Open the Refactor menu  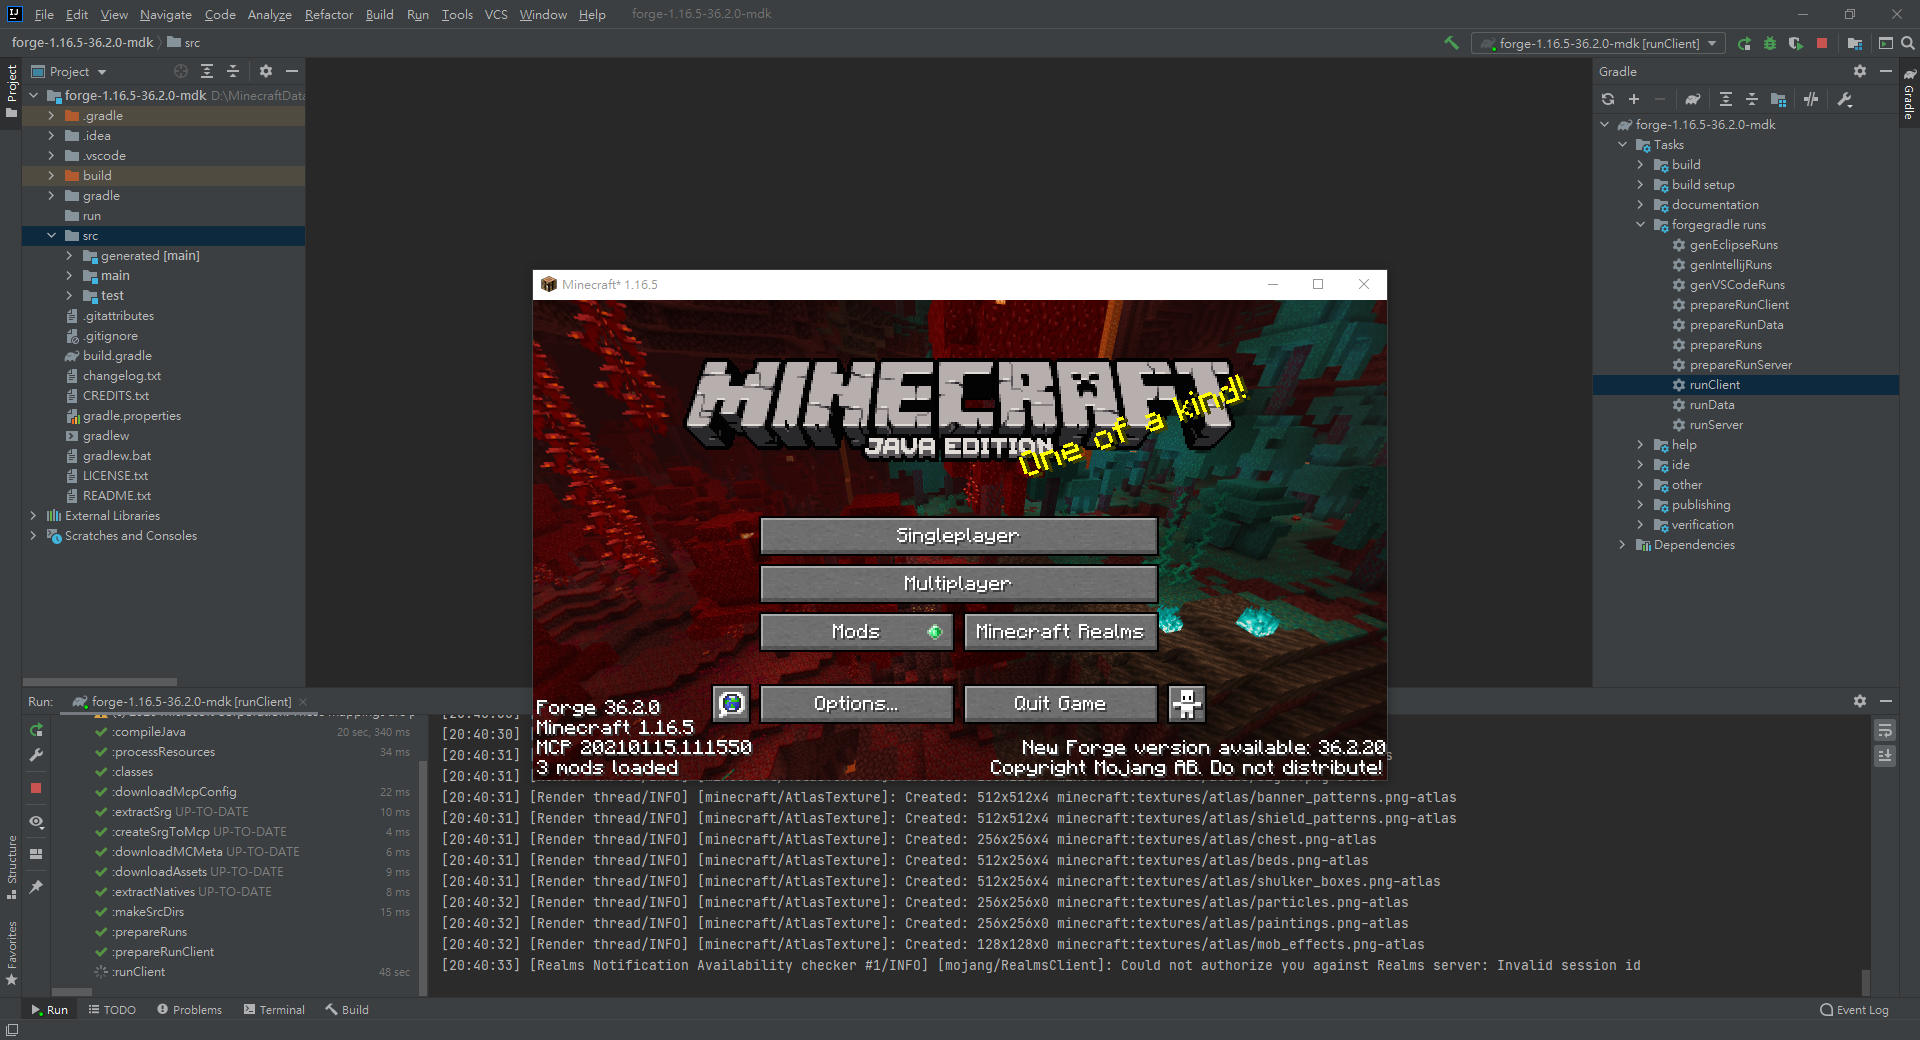coord(329,14)
